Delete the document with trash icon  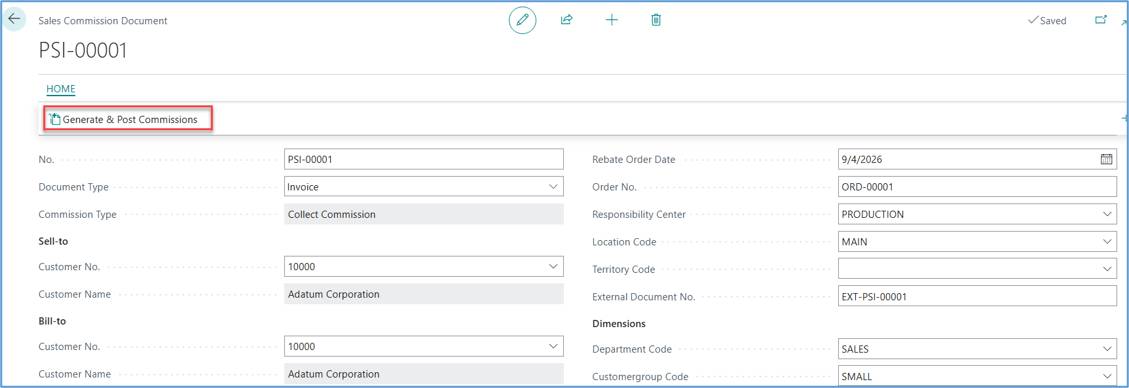pos(656,20)
